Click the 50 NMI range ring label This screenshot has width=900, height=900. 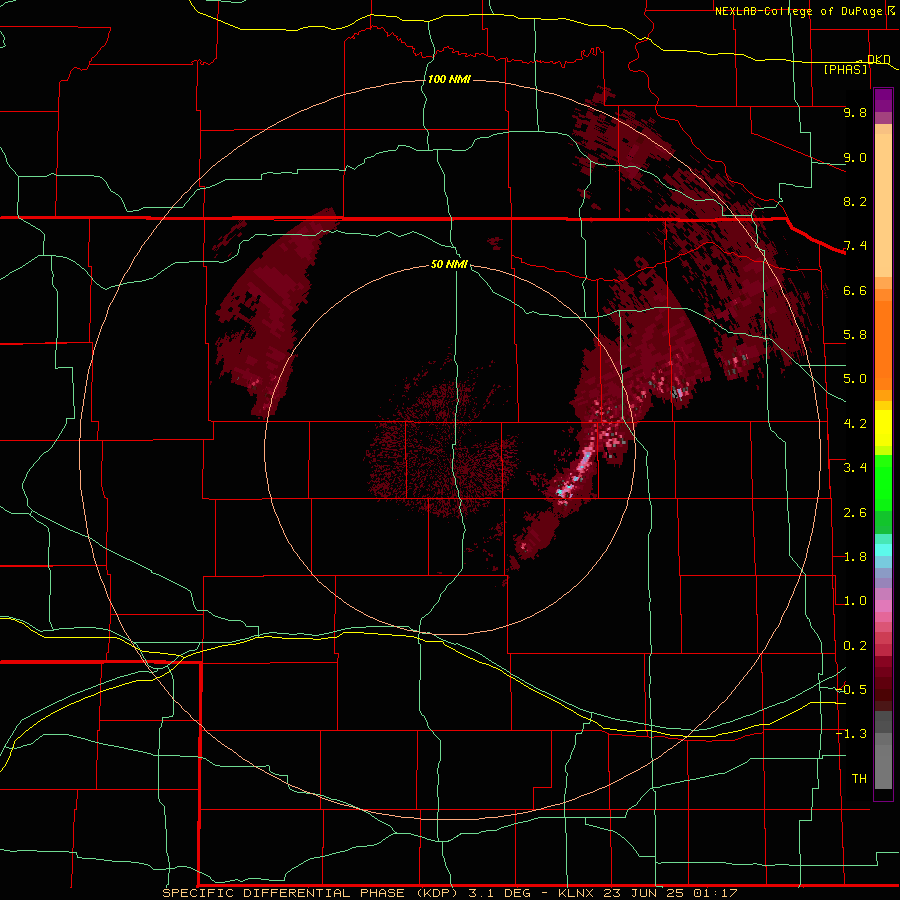449,264
